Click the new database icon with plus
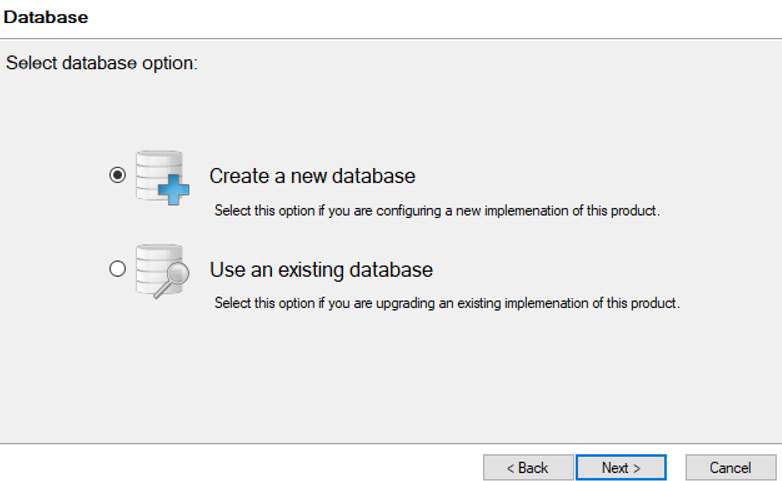 click(x=160, y=177)
